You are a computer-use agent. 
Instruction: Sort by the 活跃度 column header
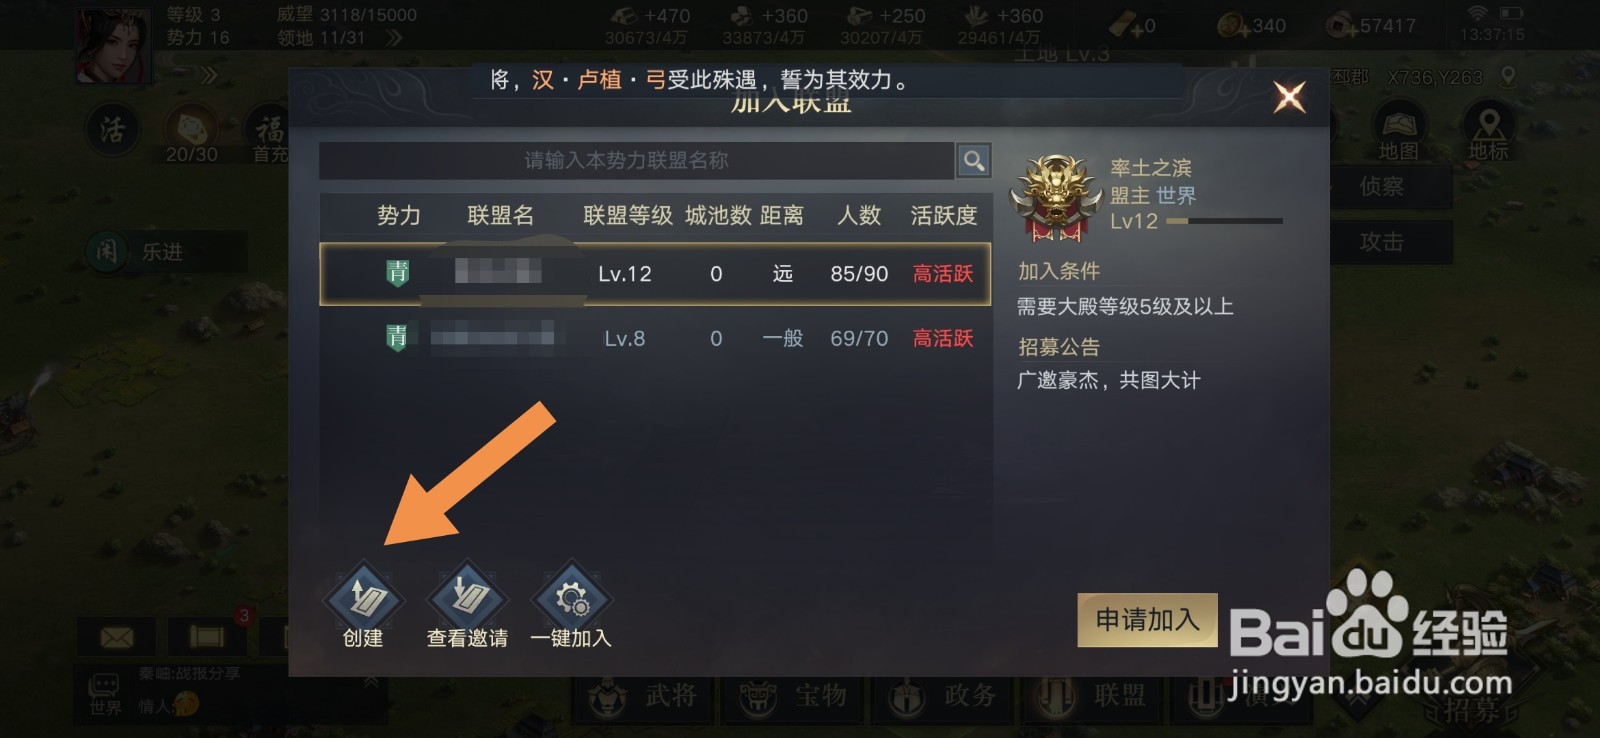click(943, 216)
